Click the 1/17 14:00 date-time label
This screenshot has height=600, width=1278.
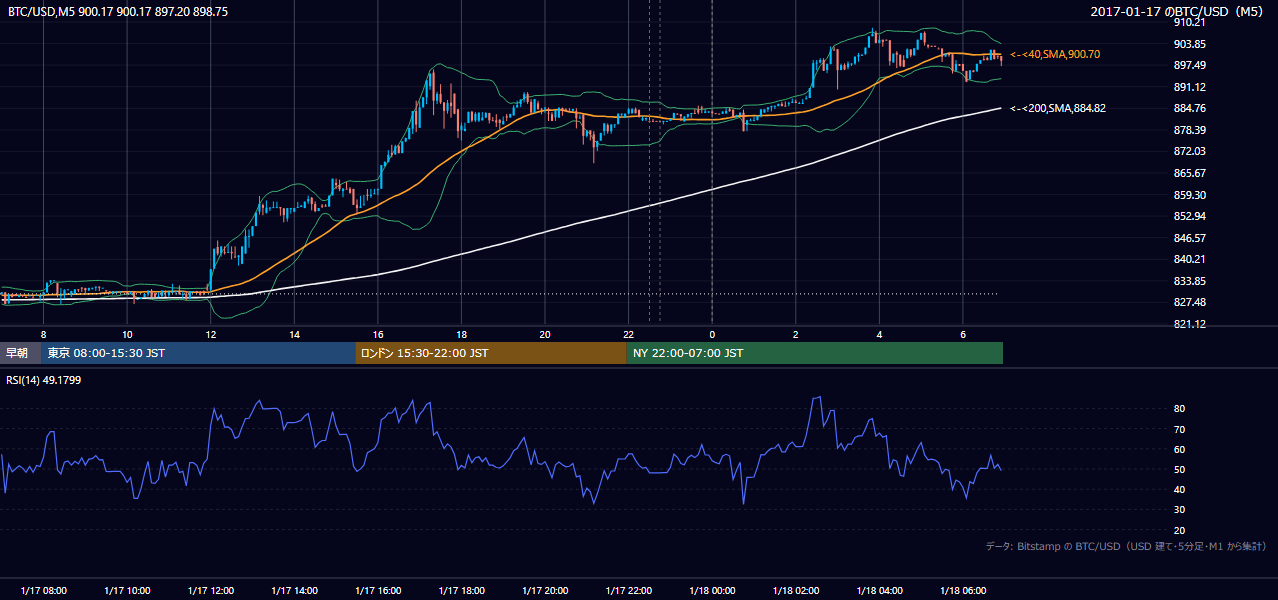coord(294,591)
